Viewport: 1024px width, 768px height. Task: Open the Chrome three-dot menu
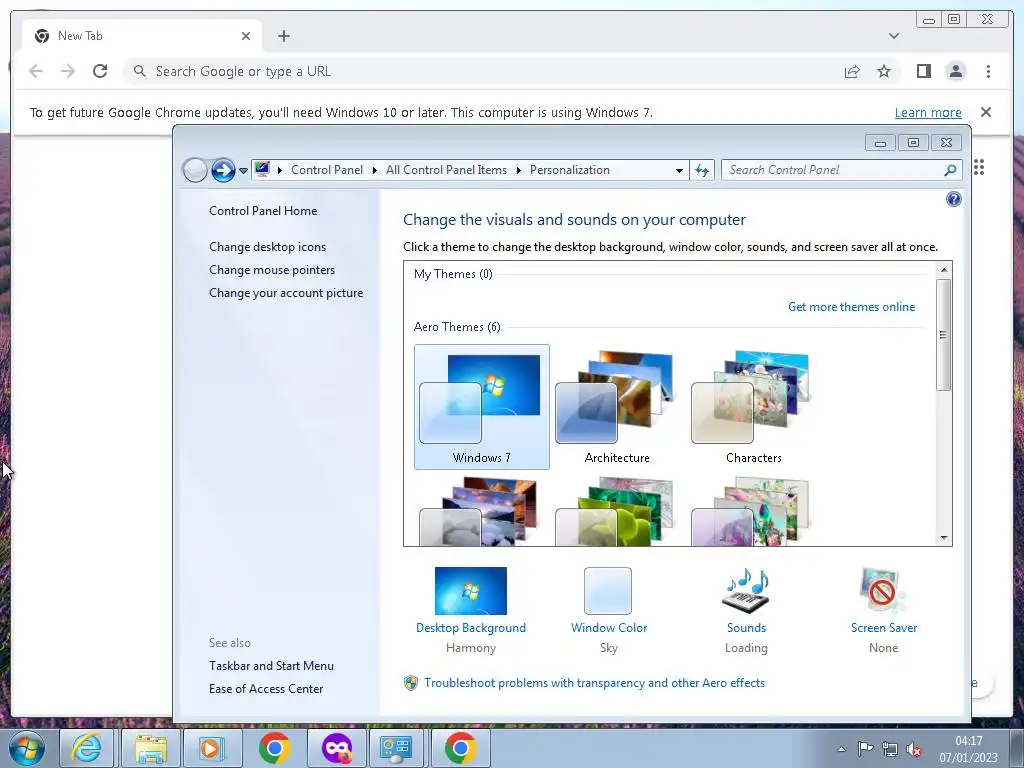pyautogui.click(x=988, y=71)
